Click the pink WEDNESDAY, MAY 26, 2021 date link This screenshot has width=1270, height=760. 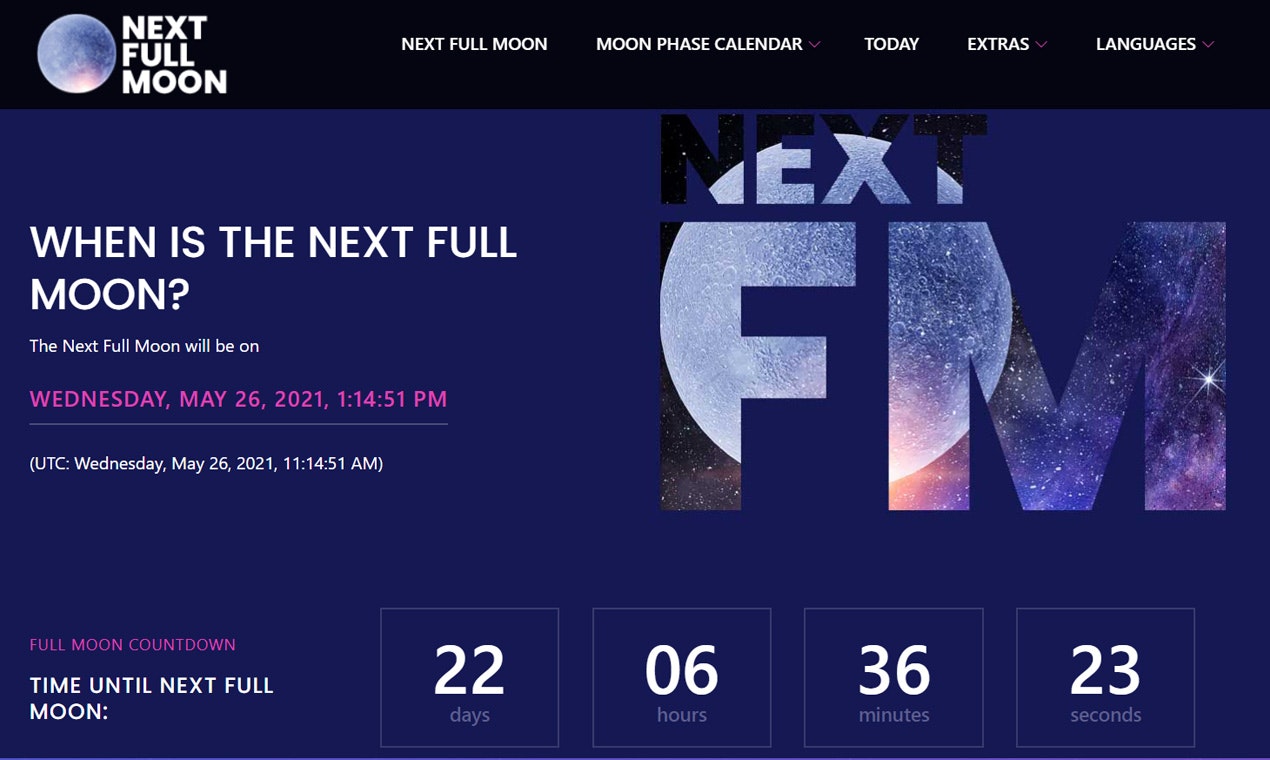click(x=238, y=398)
